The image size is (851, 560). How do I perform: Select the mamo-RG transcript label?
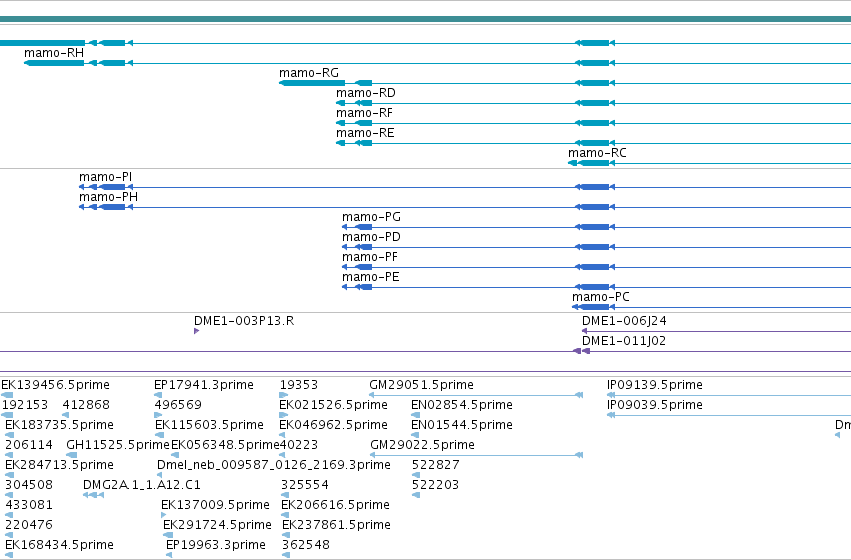309,73
